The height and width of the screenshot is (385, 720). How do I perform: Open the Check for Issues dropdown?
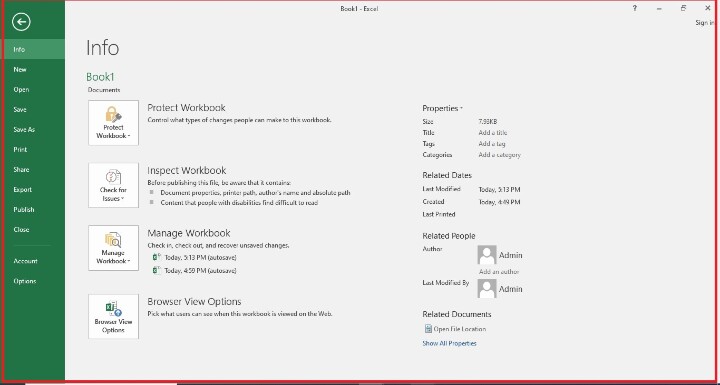(113, 185)
